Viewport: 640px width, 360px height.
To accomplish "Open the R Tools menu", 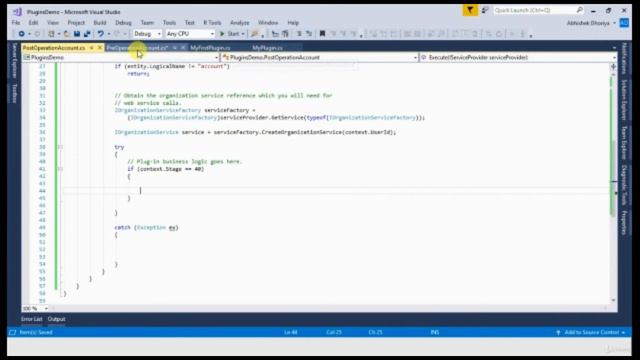I will (x=212, y=23).
